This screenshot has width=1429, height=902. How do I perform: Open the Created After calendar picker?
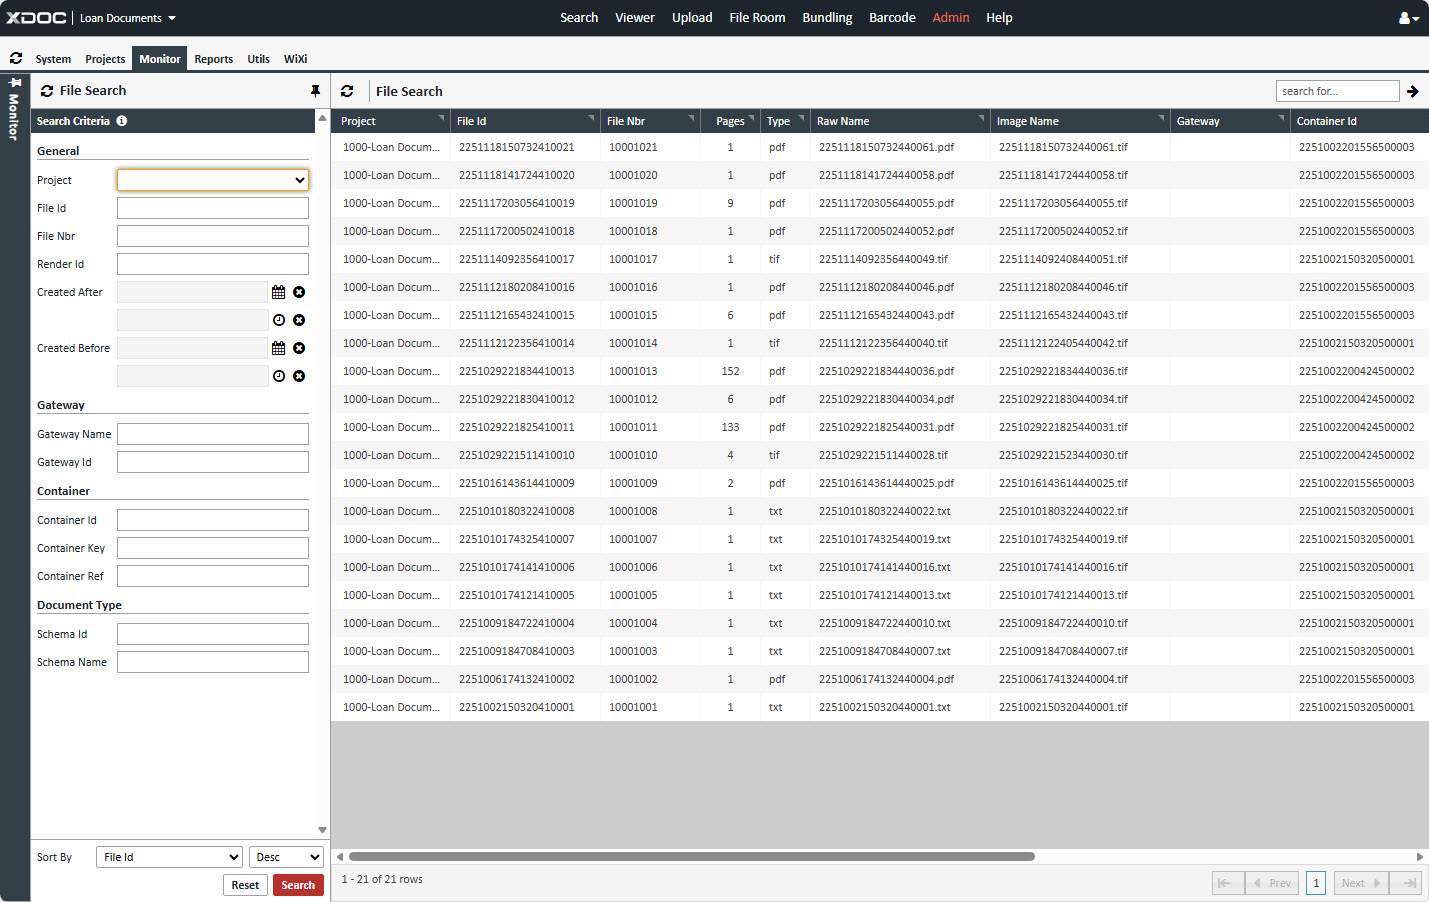click(279, 292)
